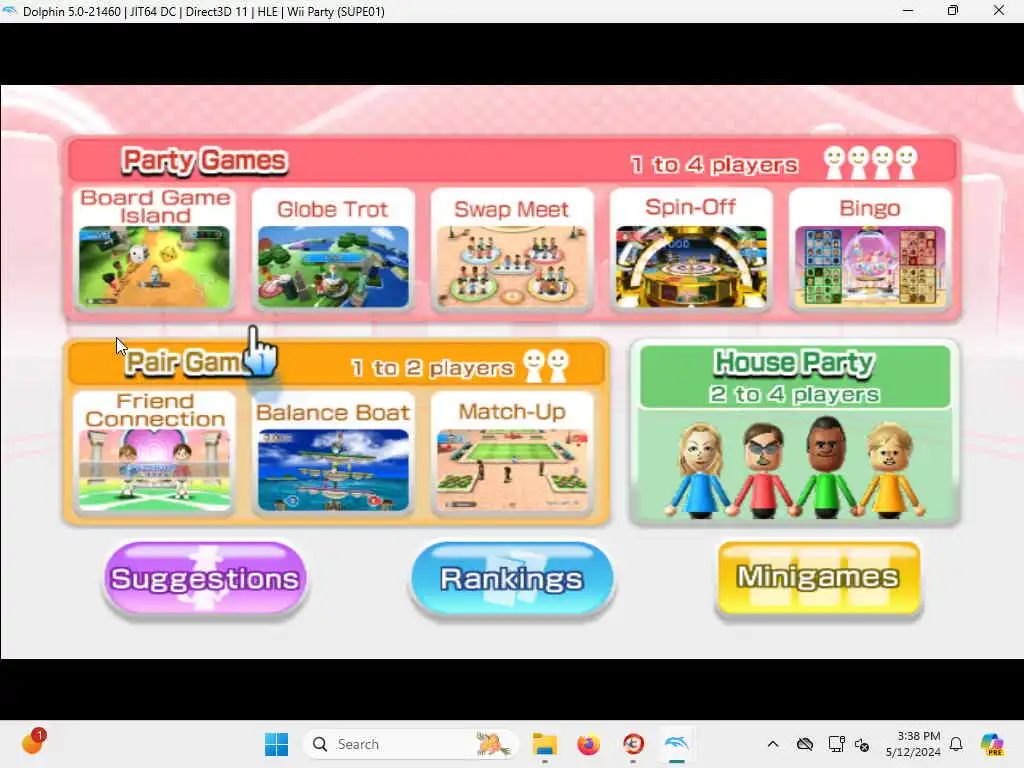This screenshot has height=768, width=1024.
Task: Choose the Swap Meet game tile
Action: [x=512, y=249]
